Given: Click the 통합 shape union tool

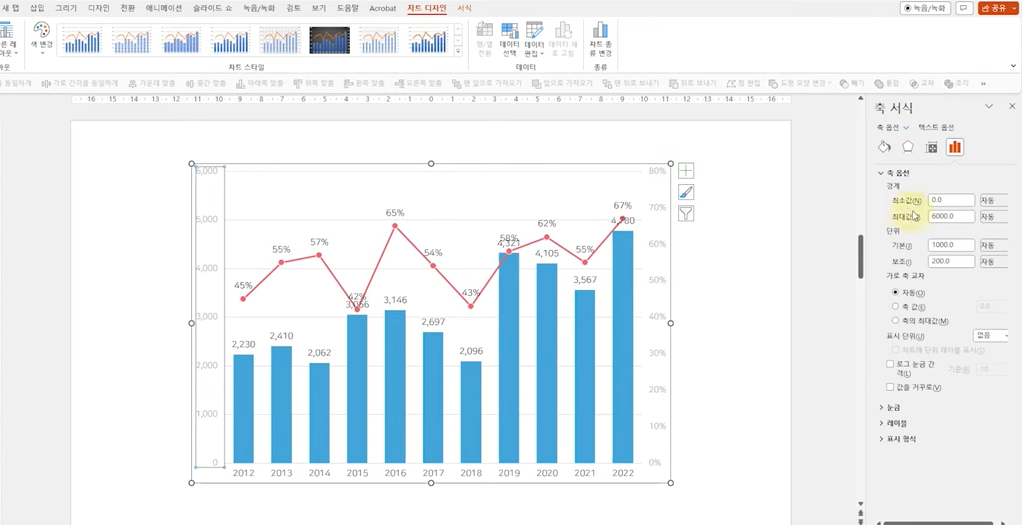Looking at the screenshot, I should [886, 83].
